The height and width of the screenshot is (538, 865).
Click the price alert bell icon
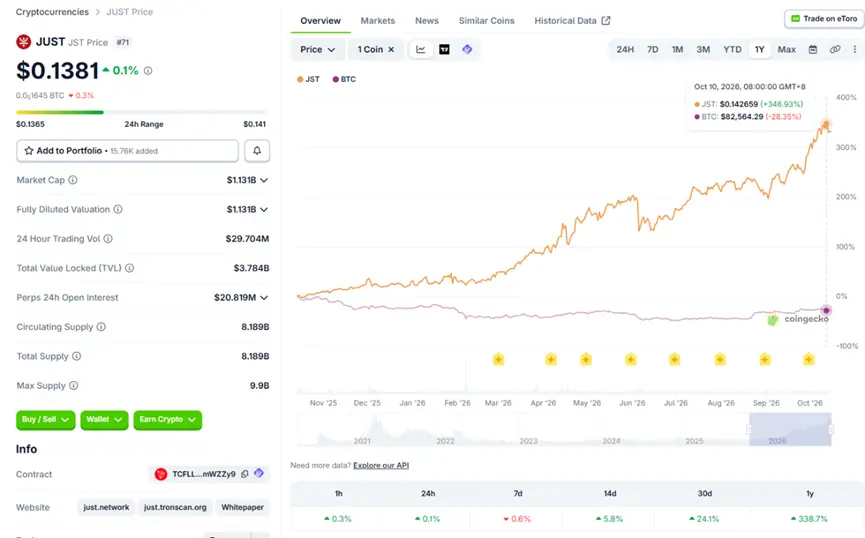pyautogui.click(x=257, y=151)
